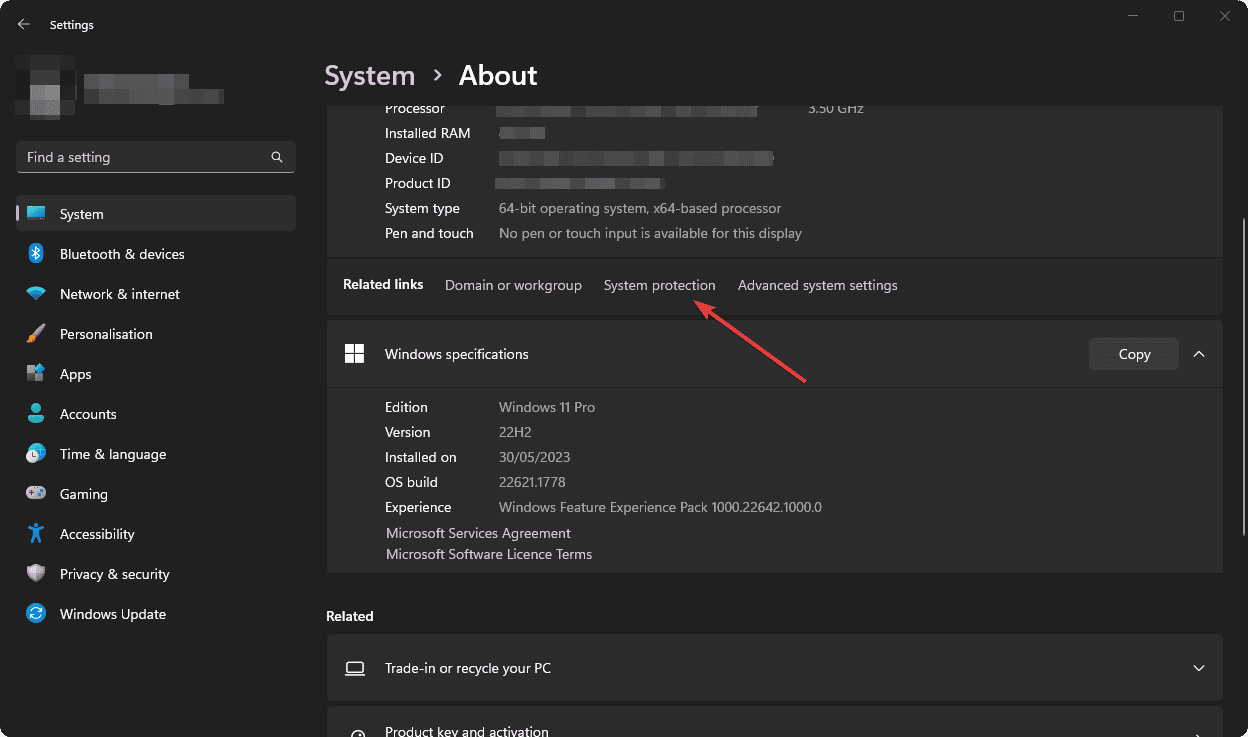
Task: Open System protection link
Action: [659, 285]
